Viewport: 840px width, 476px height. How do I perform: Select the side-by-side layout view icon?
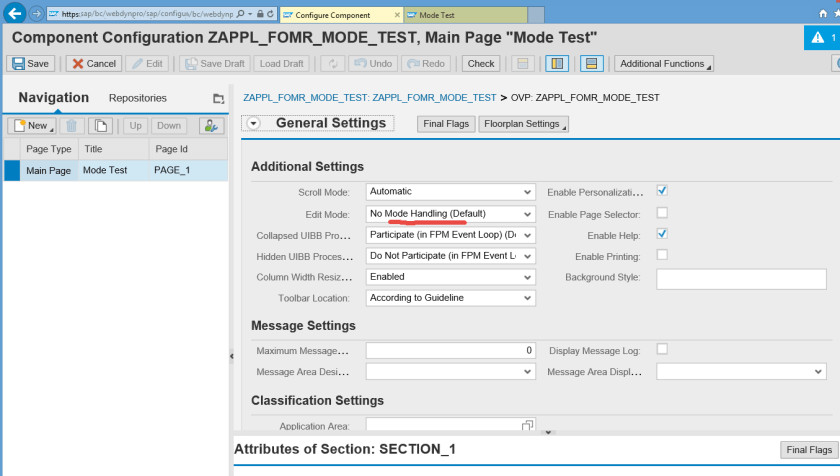click(556, 63)
